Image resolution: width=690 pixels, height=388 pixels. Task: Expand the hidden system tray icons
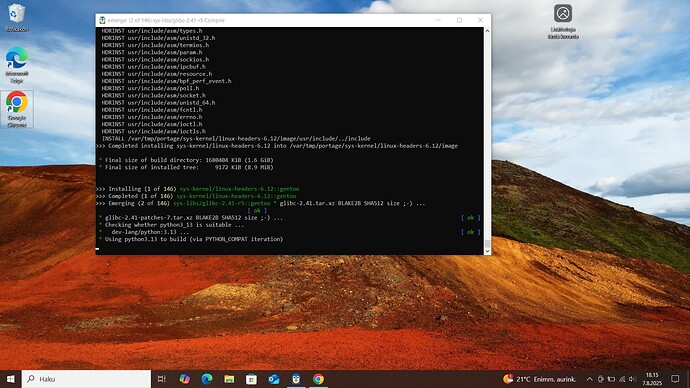click(589, 379)
